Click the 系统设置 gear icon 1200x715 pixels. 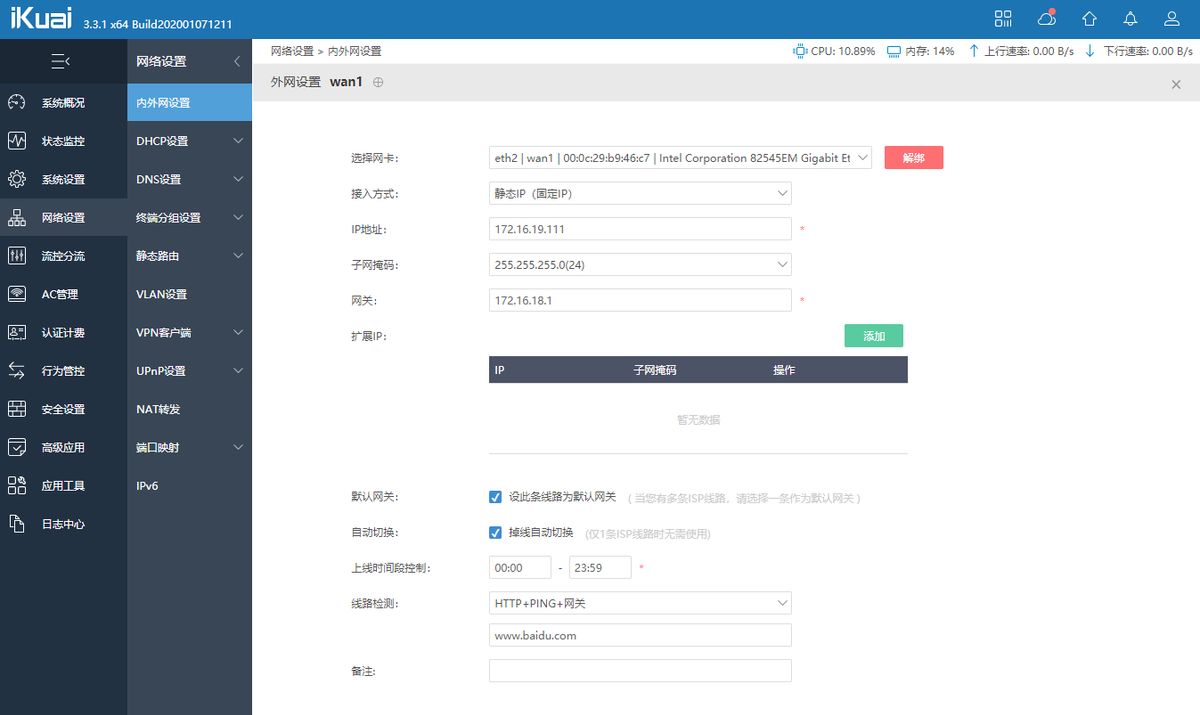[17, 179]
